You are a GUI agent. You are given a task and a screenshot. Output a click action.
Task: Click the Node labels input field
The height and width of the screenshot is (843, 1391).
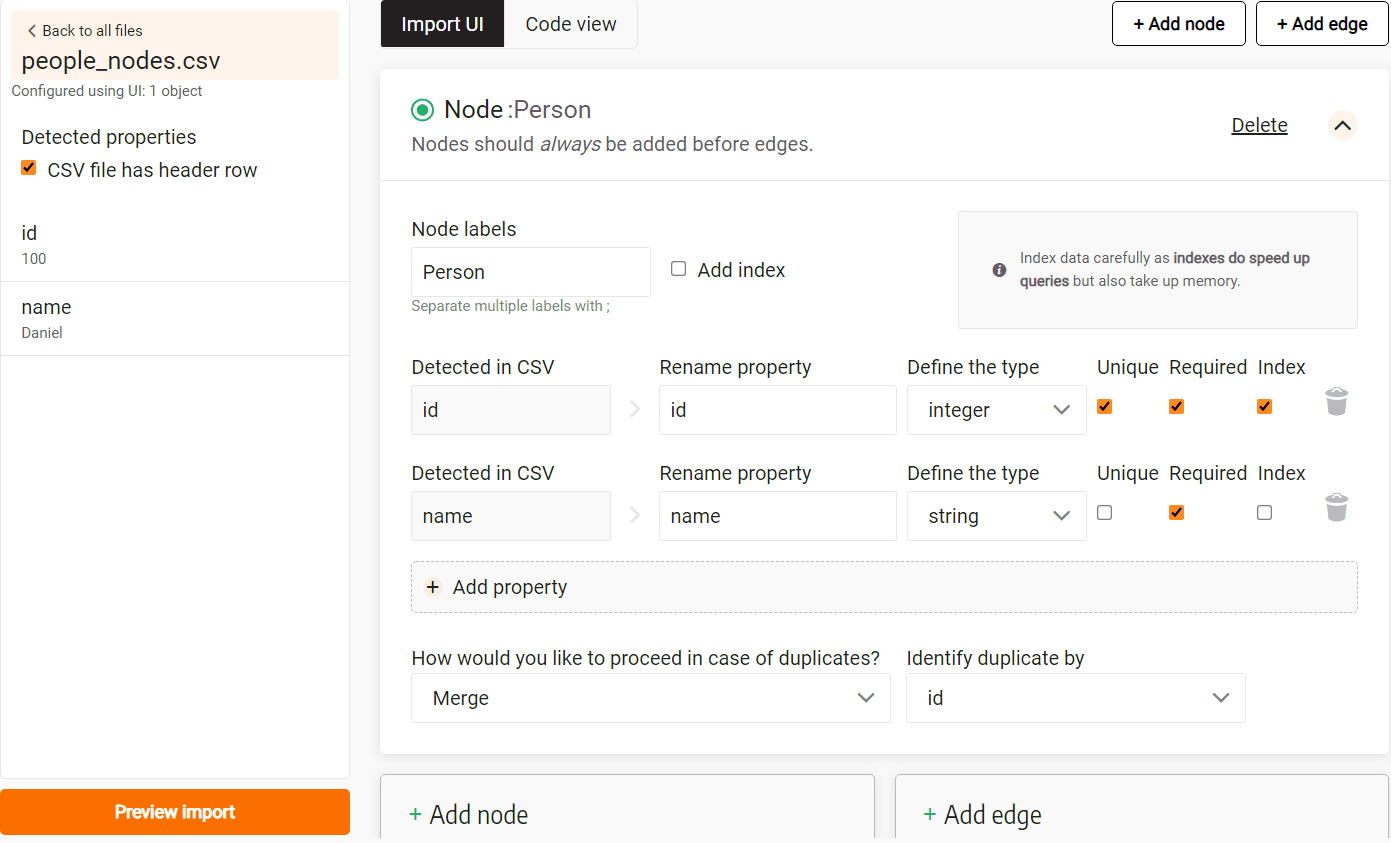point(530,272)
